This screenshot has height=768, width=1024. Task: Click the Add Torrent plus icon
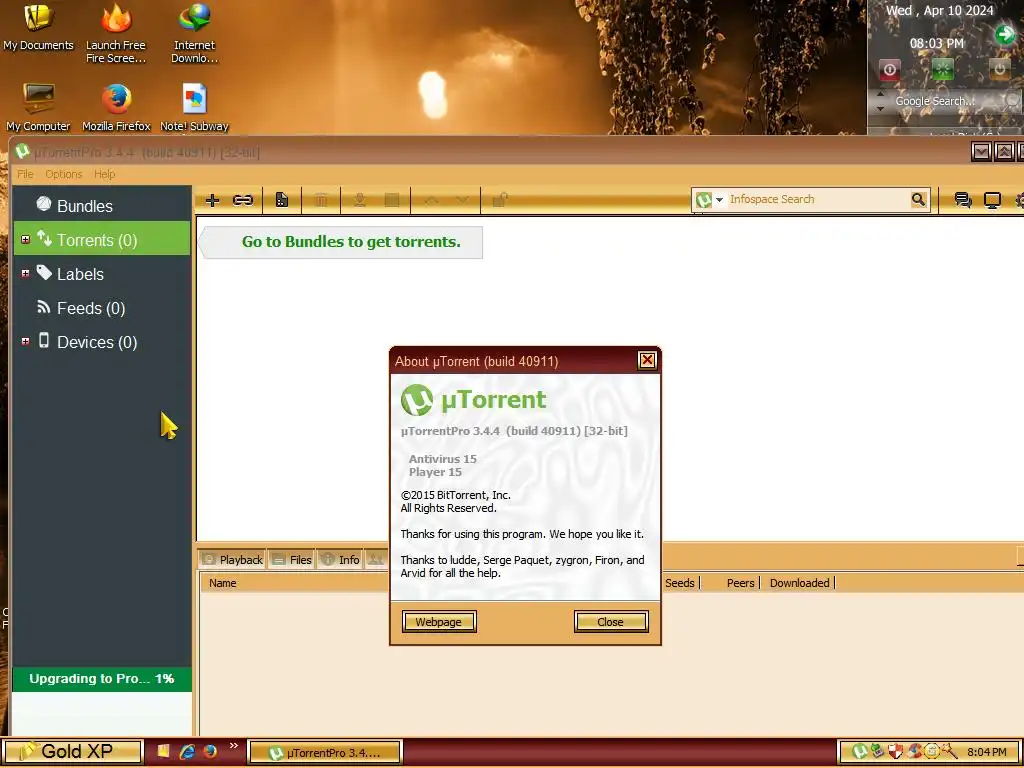coord(212,200)
